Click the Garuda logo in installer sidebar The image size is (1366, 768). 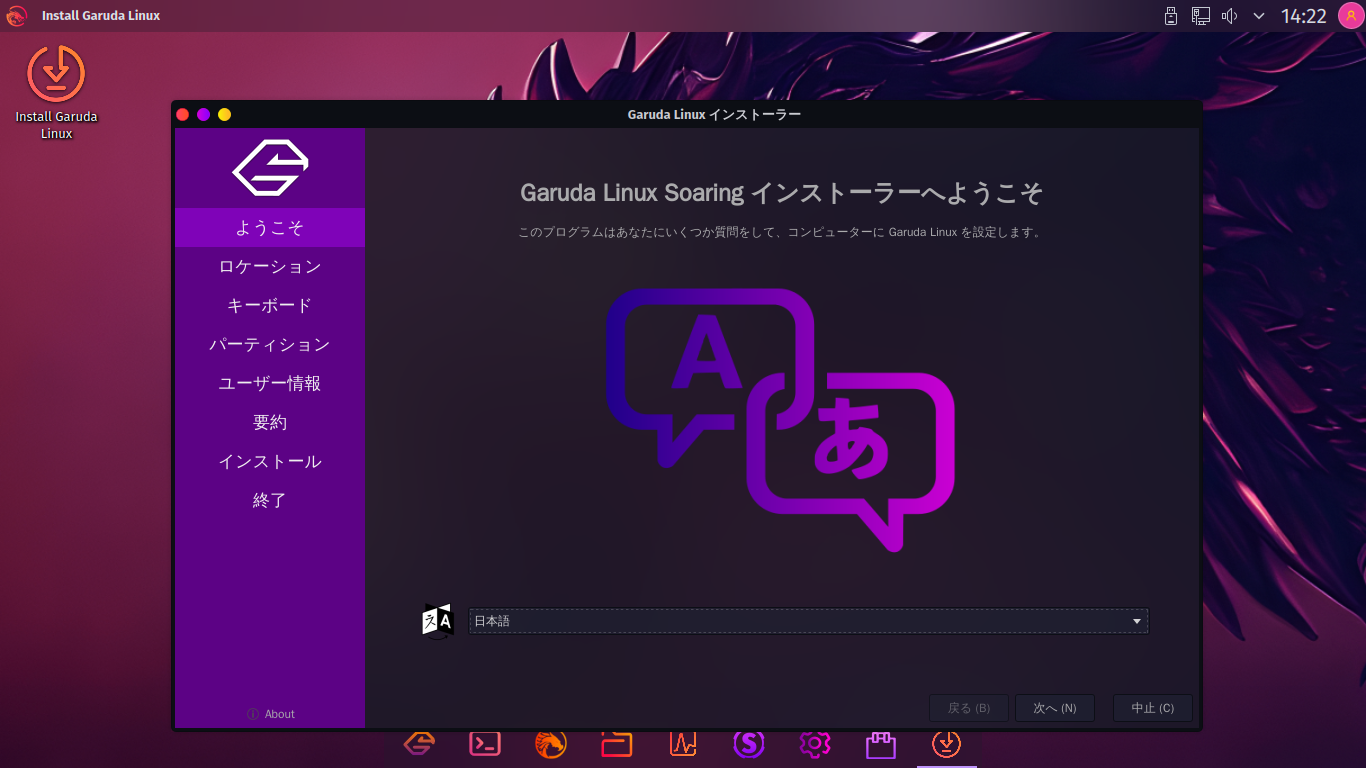(270, 167)
